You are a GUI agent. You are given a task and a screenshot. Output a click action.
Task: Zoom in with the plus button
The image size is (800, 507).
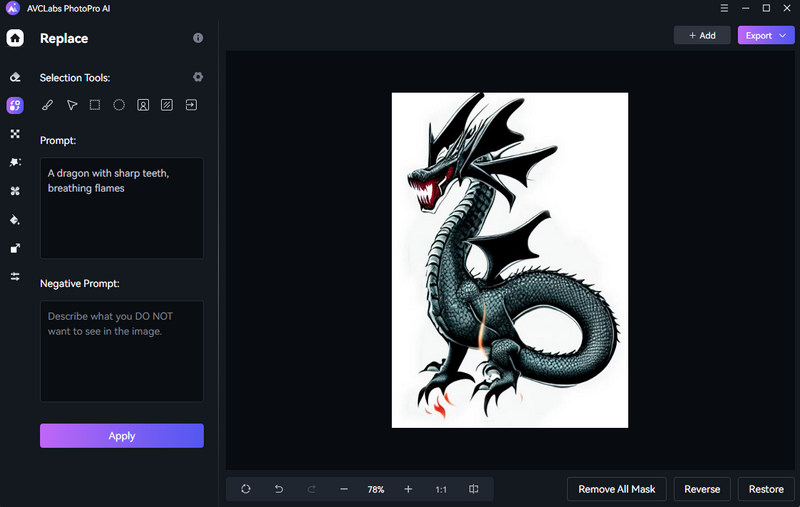coord(408,489)
